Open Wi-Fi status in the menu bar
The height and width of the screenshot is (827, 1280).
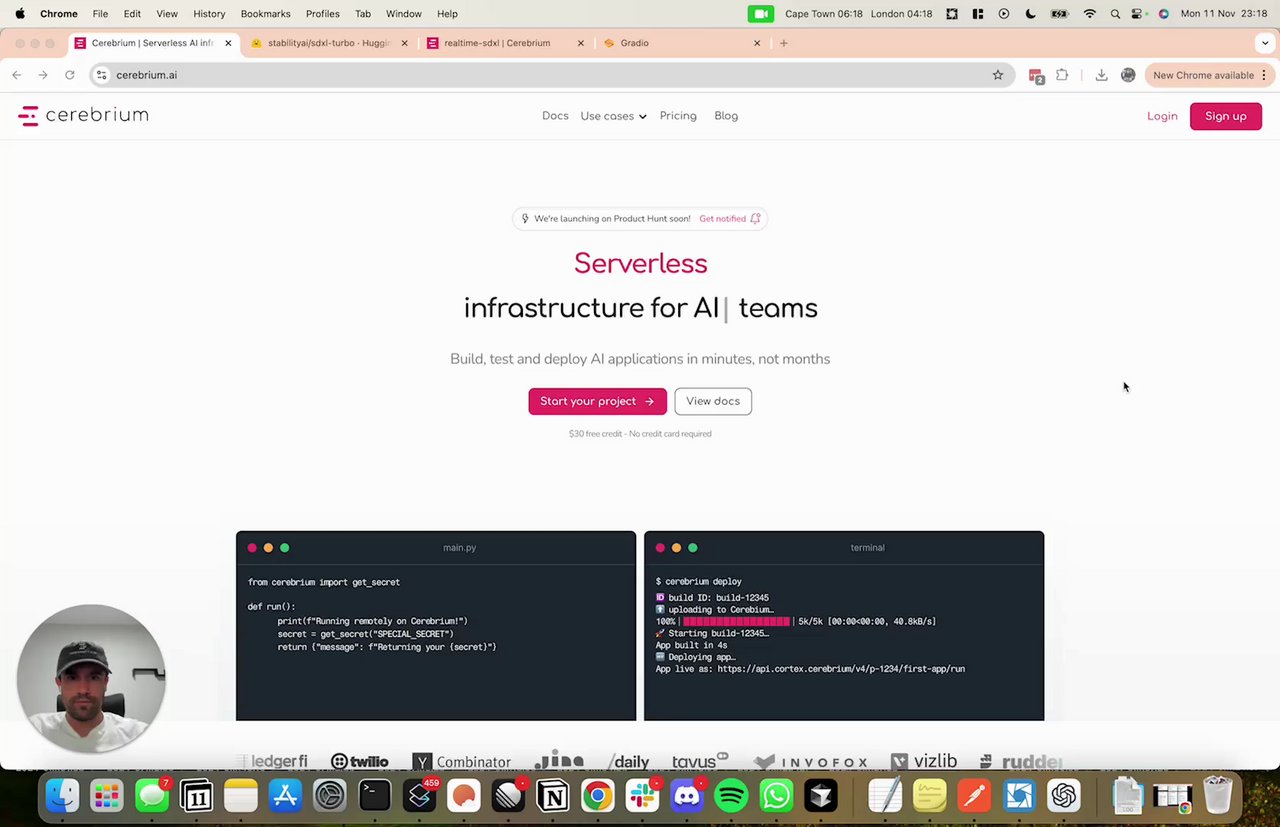1089,14
